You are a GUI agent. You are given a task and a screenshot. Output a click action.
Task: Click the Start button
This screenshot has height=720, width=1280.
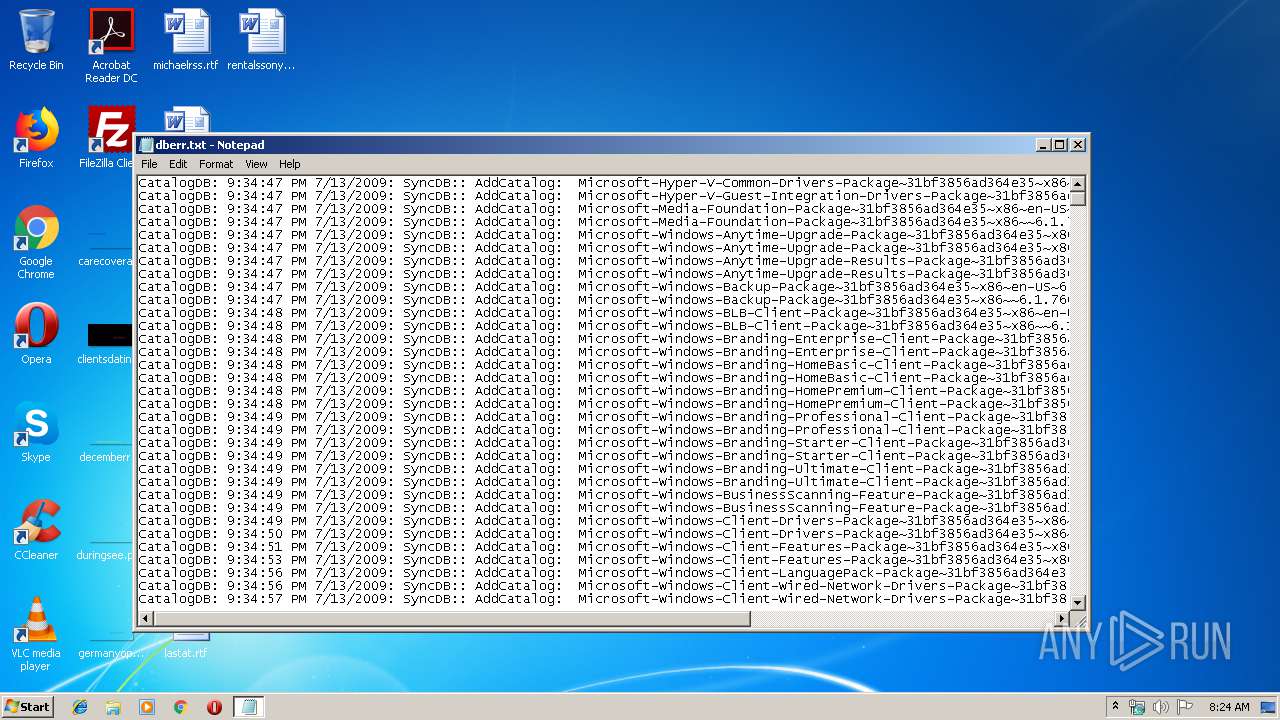pyautogui.click(x=28, y=707)
